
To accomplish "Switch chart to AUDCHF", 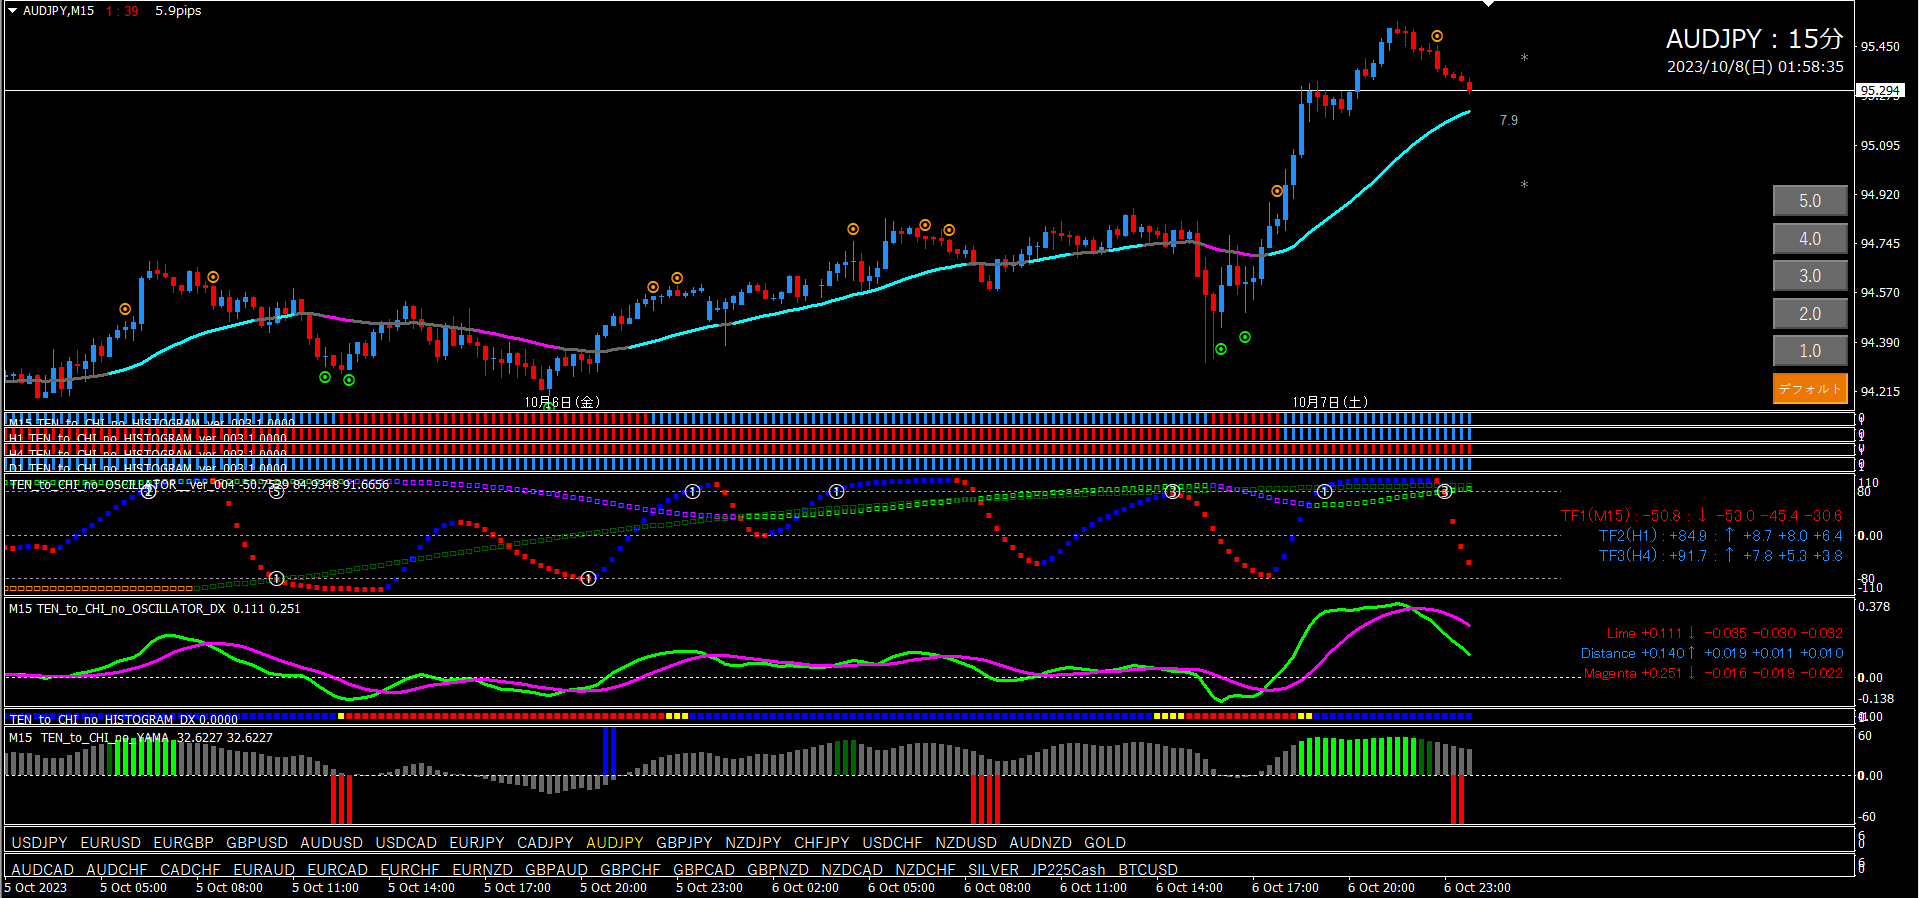I will tap(117, 870).
